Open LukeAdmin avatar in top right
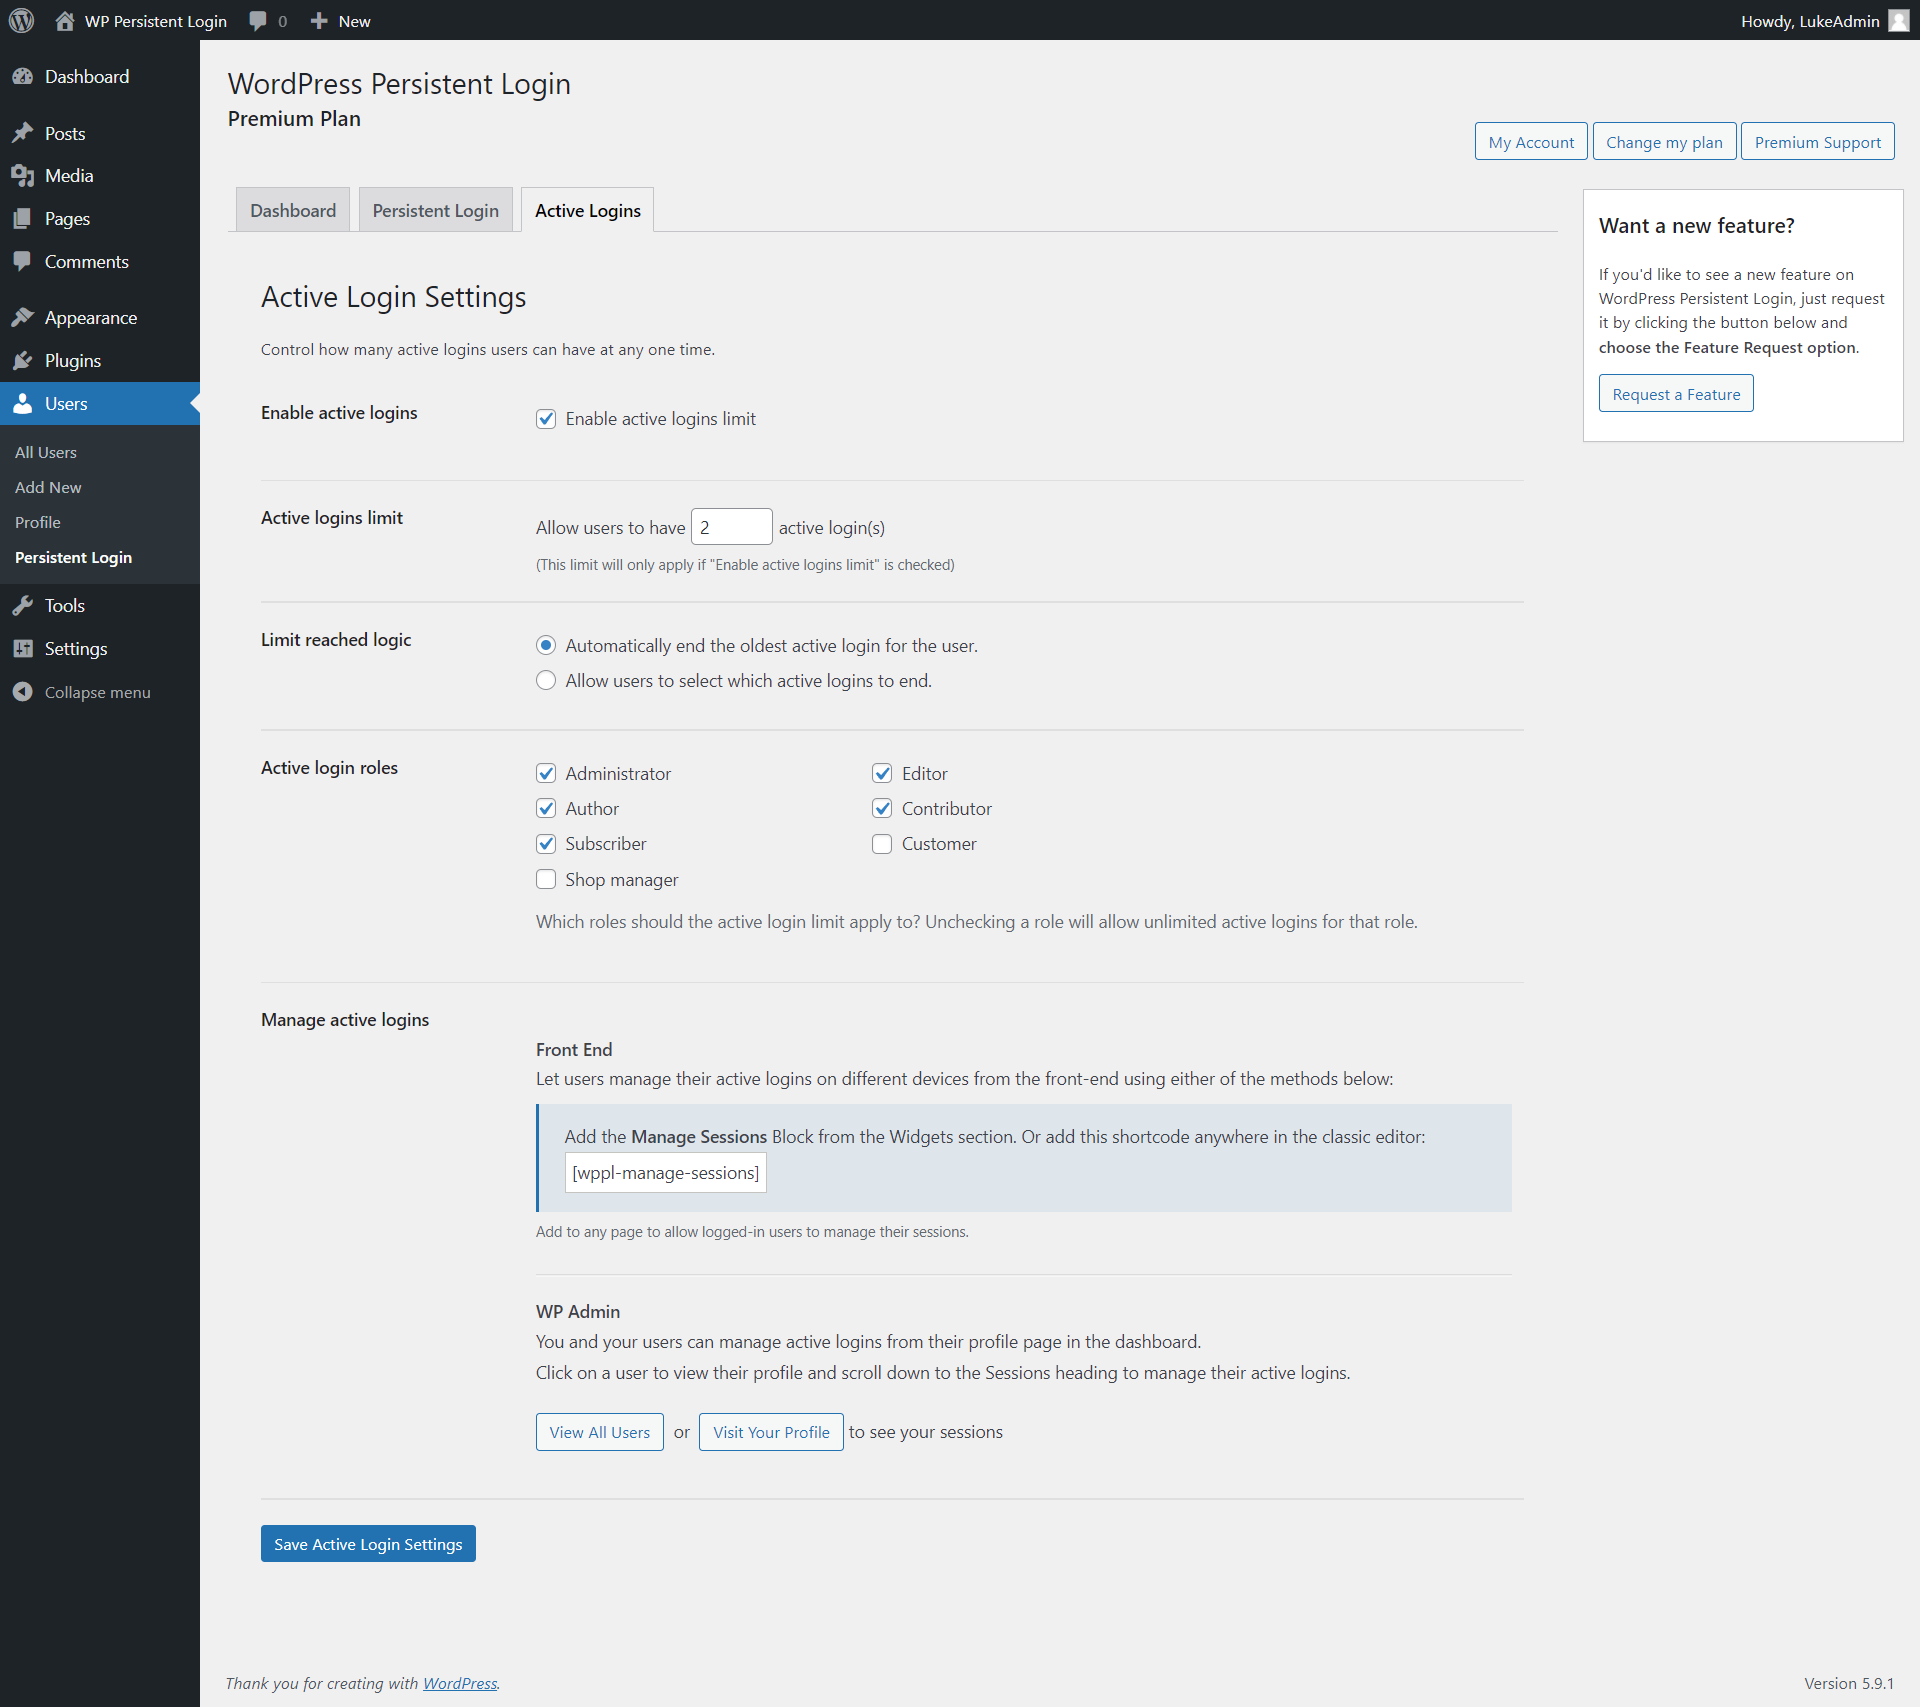The width and height of the screenshot is (1920, 1707). [x=1898, y=21]
